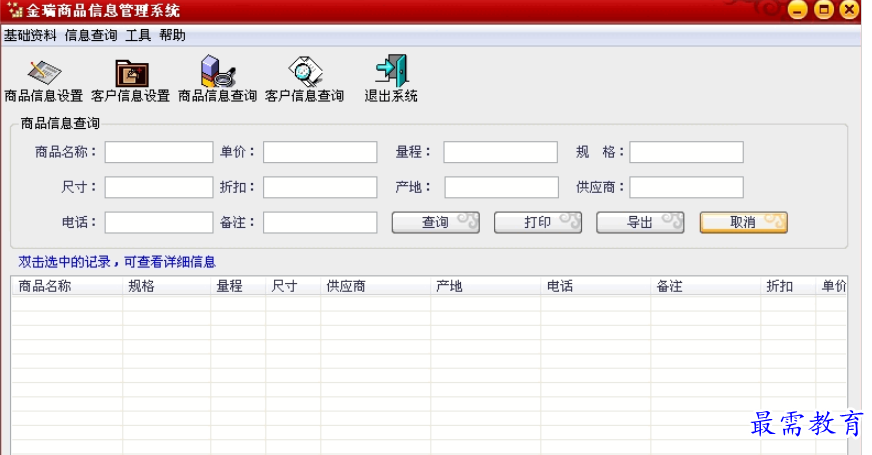Sort by 单价 column header
Viewport: 872px width, 455px height.
click(x=831, y=286)
